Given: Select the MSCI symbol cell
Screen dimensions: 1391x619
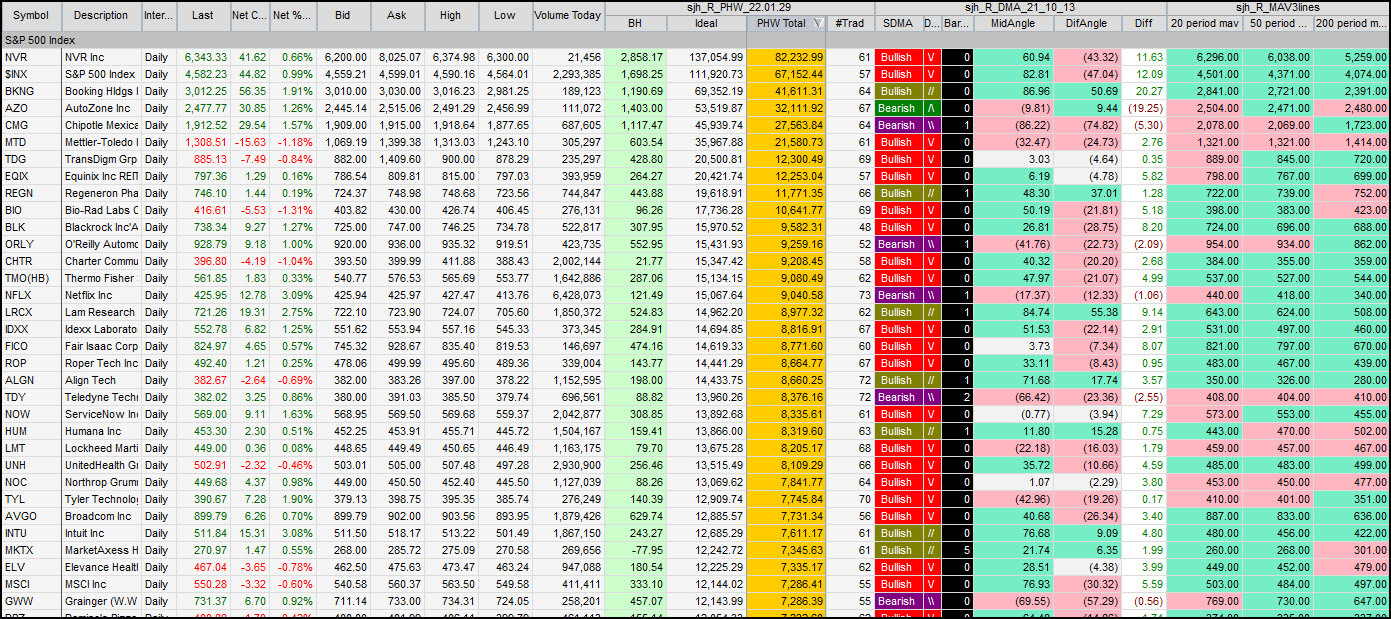Looking at the screenshot, I should coord(31,584).
